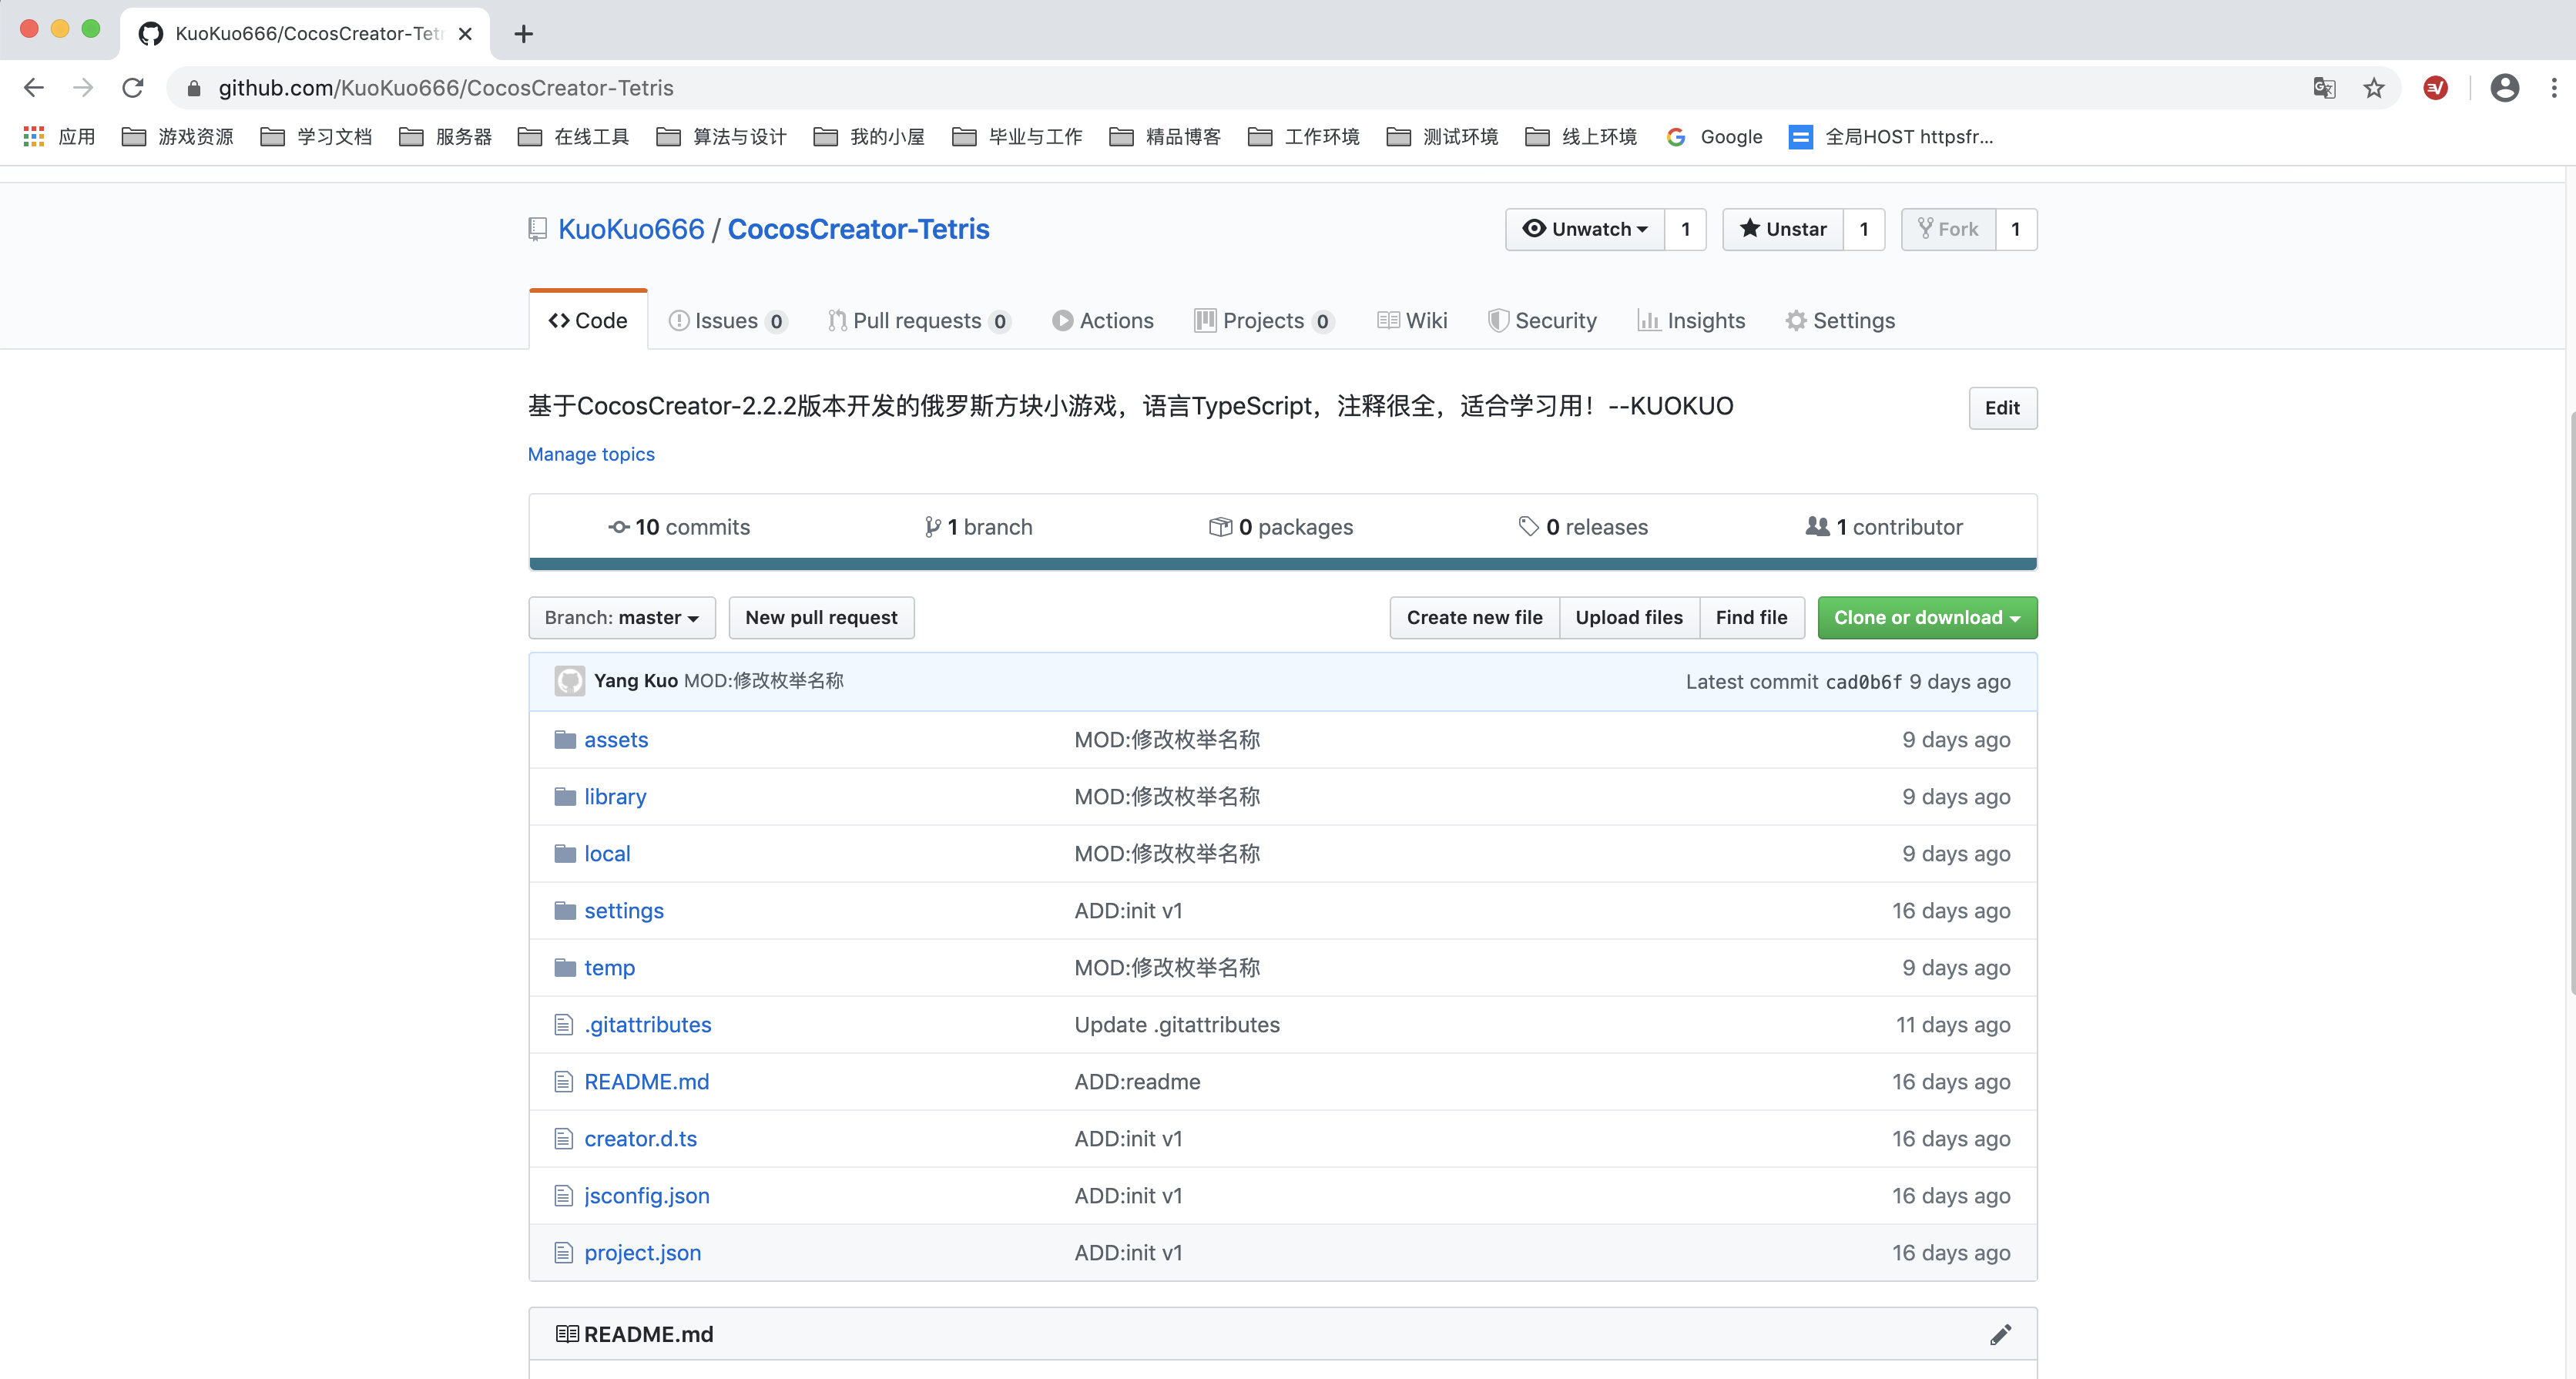2576x1379 pixels.
Task: Click the Google Translate icon in address bar
Action: pos(2324,88)
